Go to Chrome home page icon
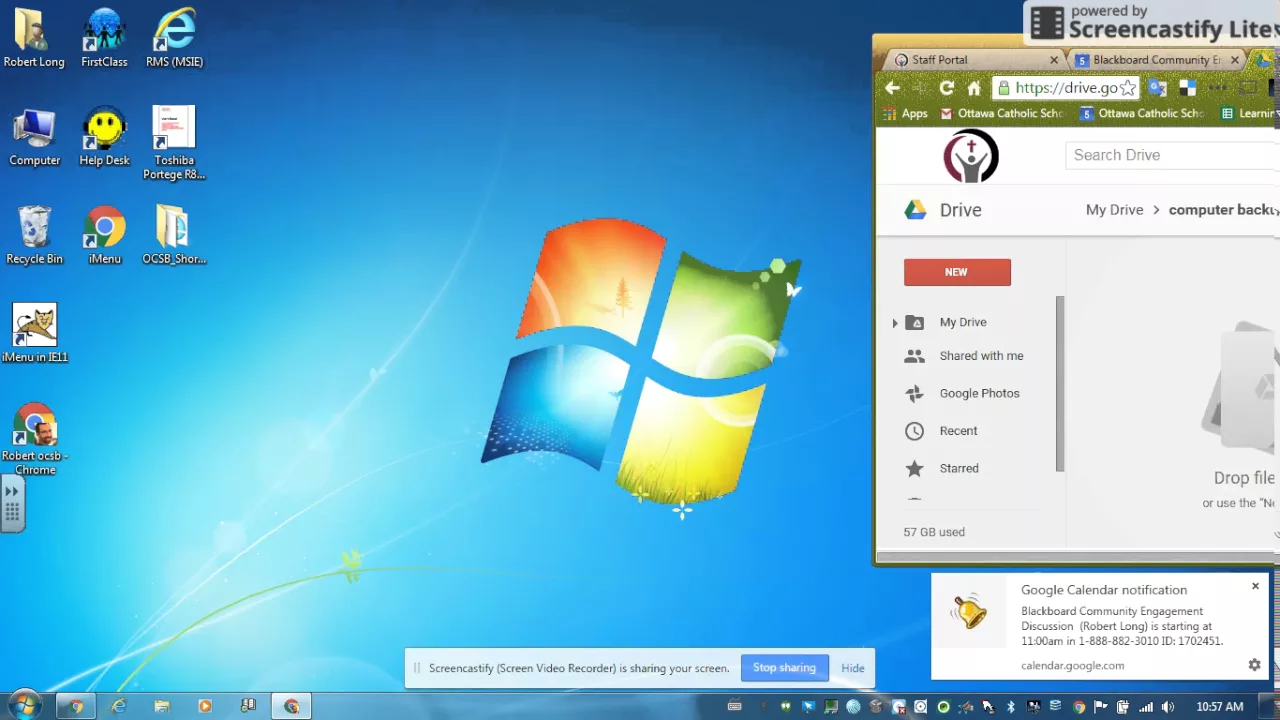This screenshot has width=1280, height=720. pos(974,88)
